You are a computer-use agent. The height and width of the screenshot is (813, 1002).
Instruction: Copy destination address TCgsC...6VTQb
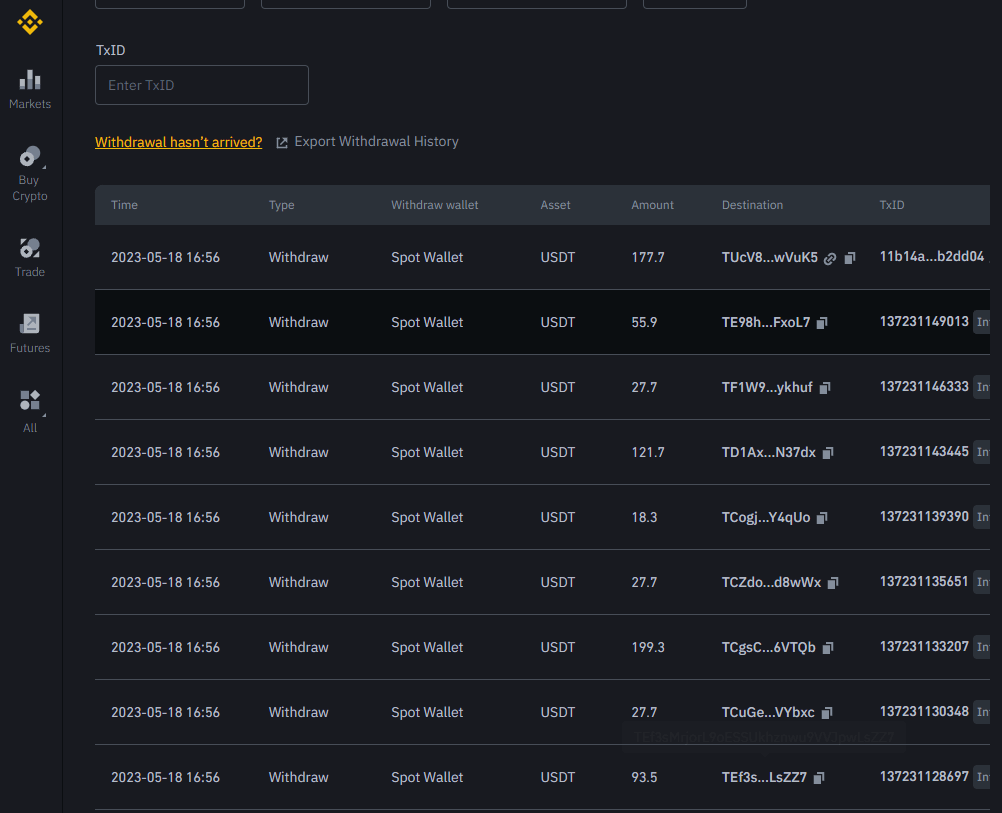[x=828, y=648]
